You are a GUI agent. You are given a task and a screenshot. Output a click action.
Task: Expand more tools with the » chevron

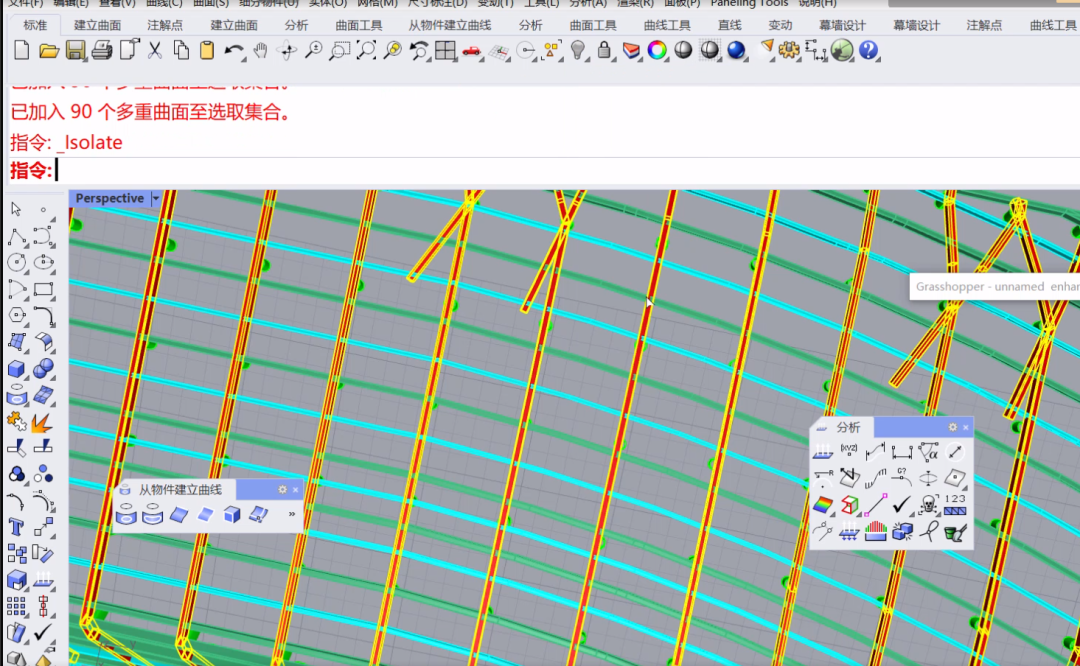[x=292, y=514]
